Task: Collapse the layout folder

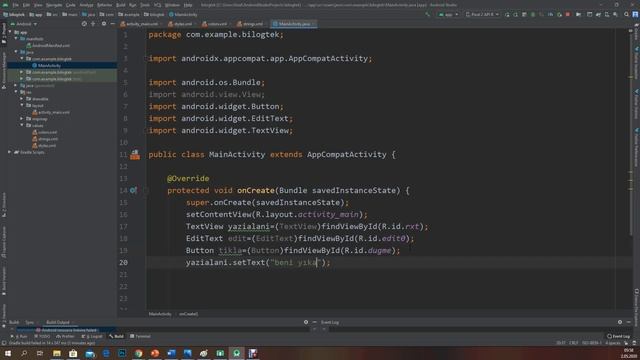Action: click(x=22, y=105)
